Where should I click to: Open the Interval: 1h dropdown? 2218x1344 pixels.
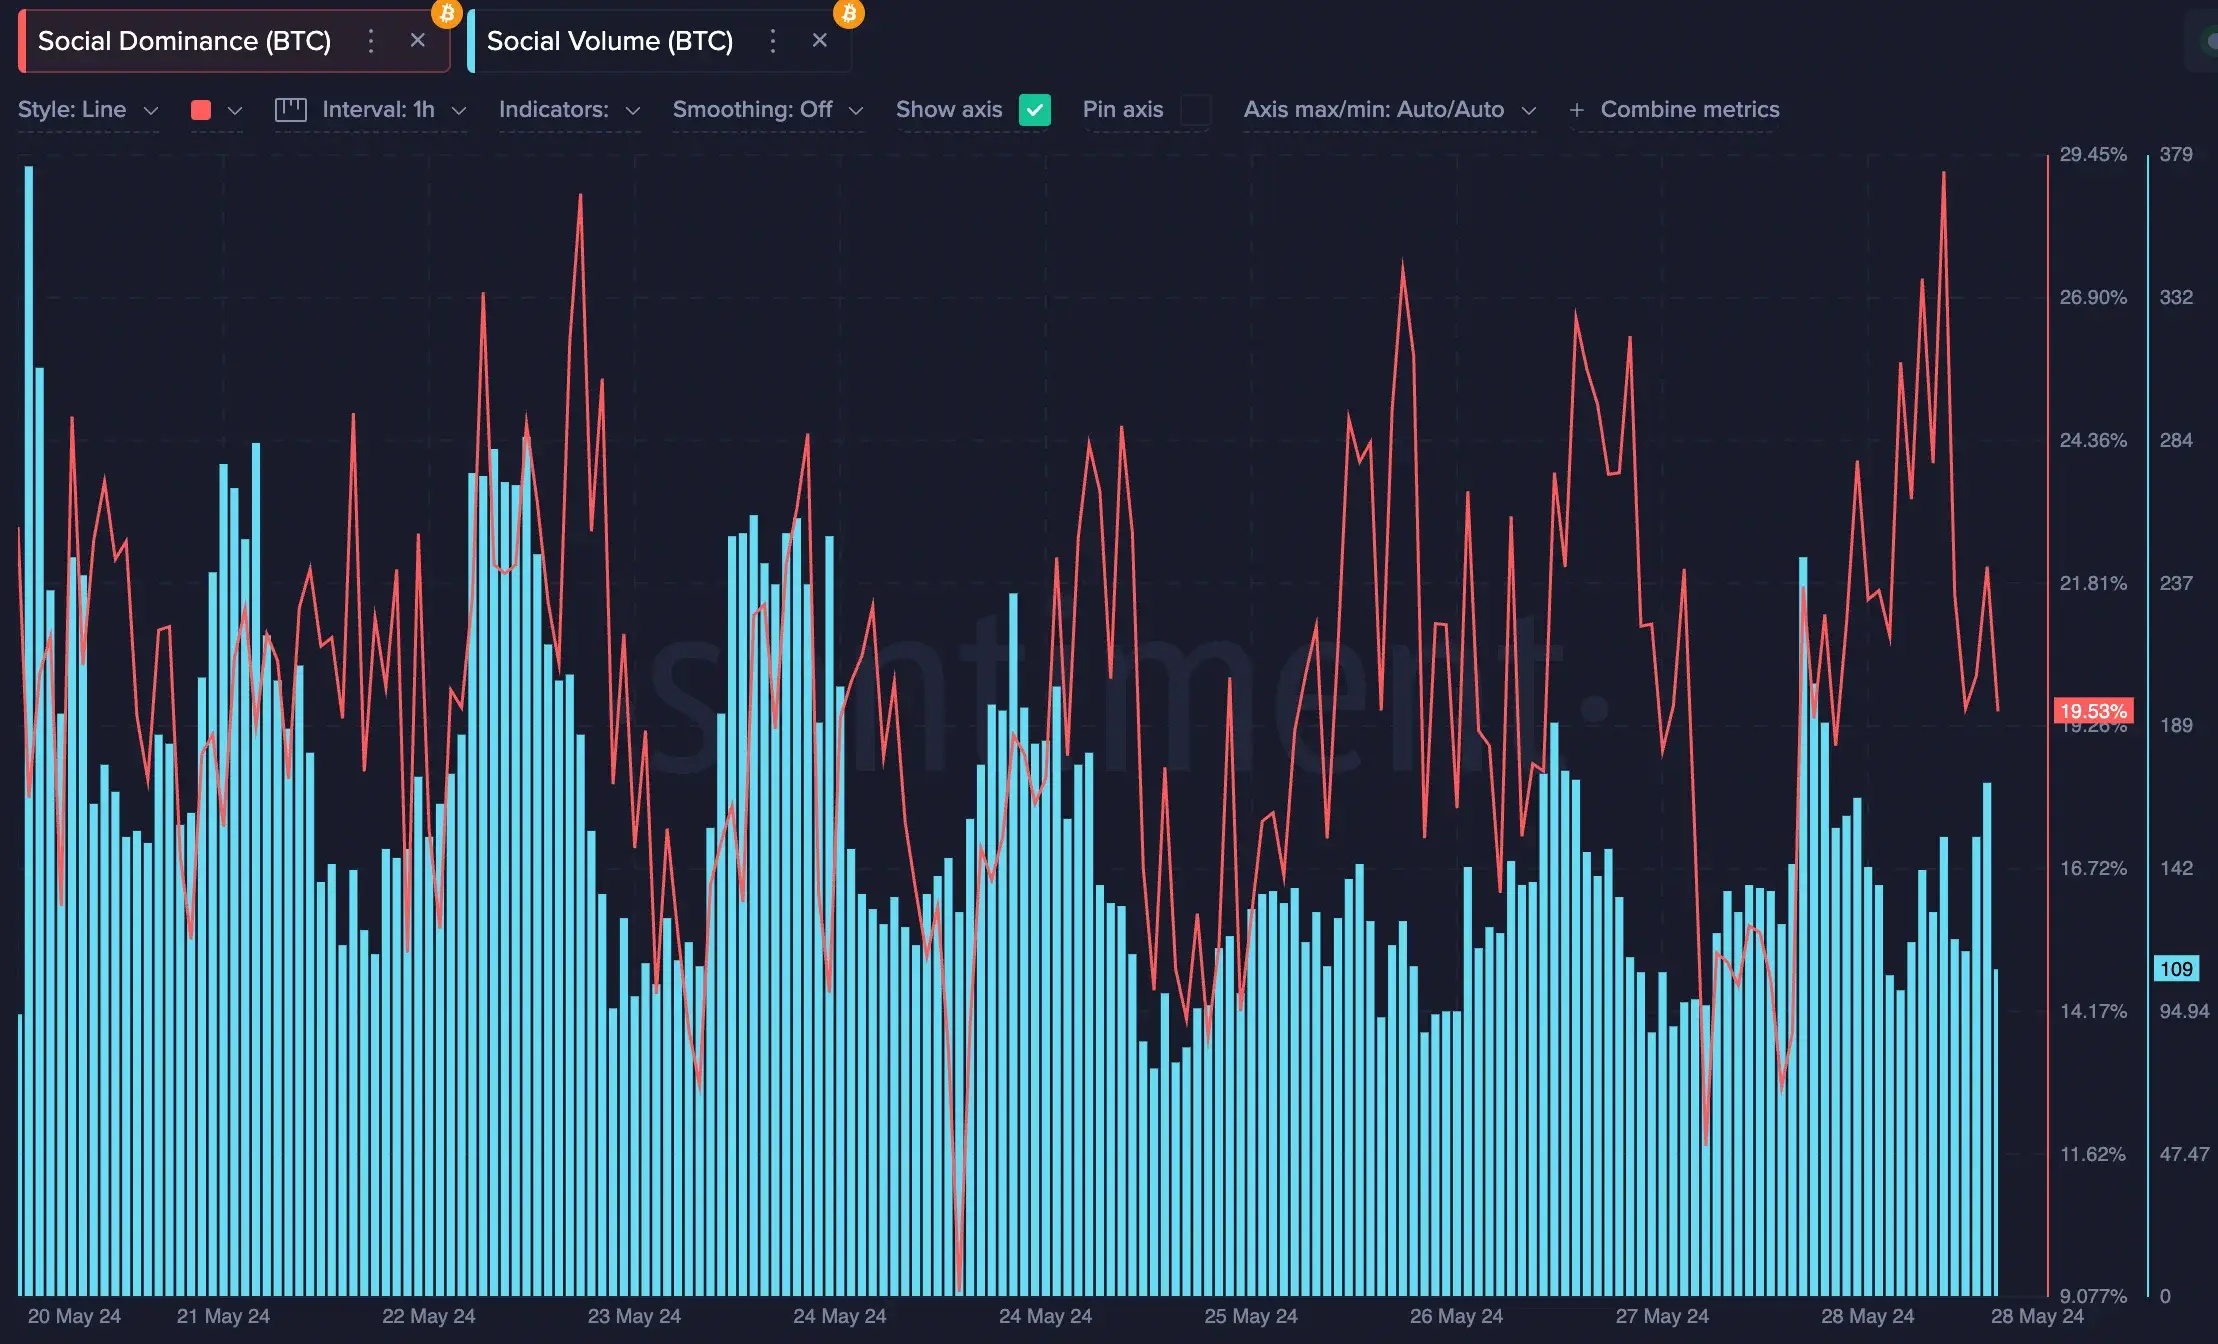point(394,110)
